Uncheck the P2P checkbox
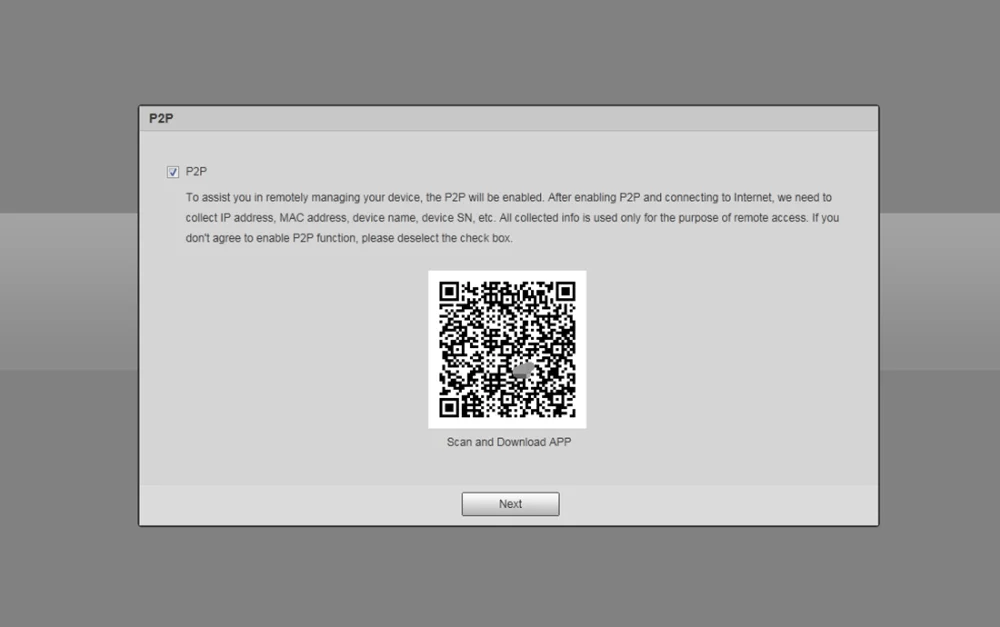 173,172
